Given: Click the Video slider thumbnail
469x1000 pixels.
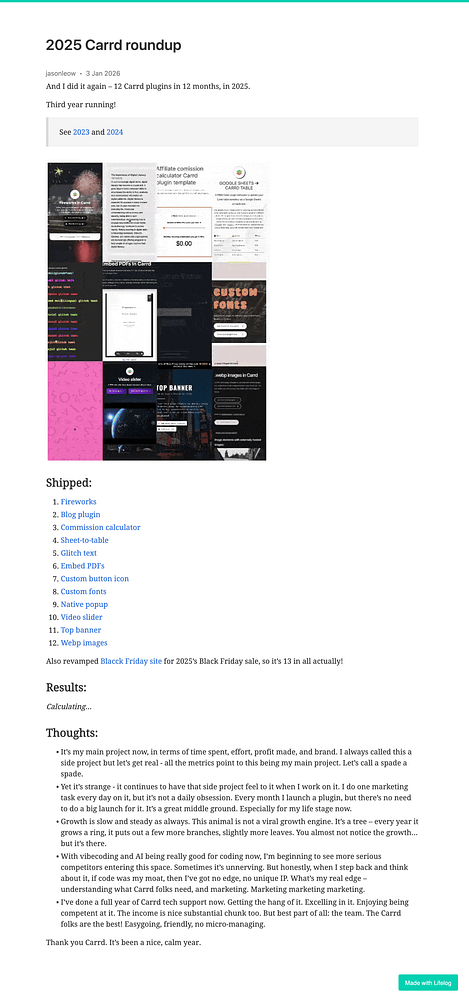Looking at the screenshot, I should (x=130, y=409).
